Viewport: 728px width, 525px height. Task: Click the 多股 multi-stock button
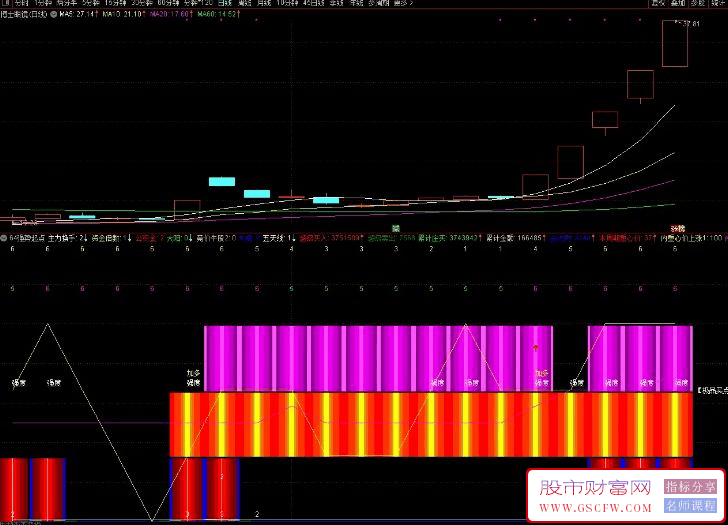(x=697, y=4)
